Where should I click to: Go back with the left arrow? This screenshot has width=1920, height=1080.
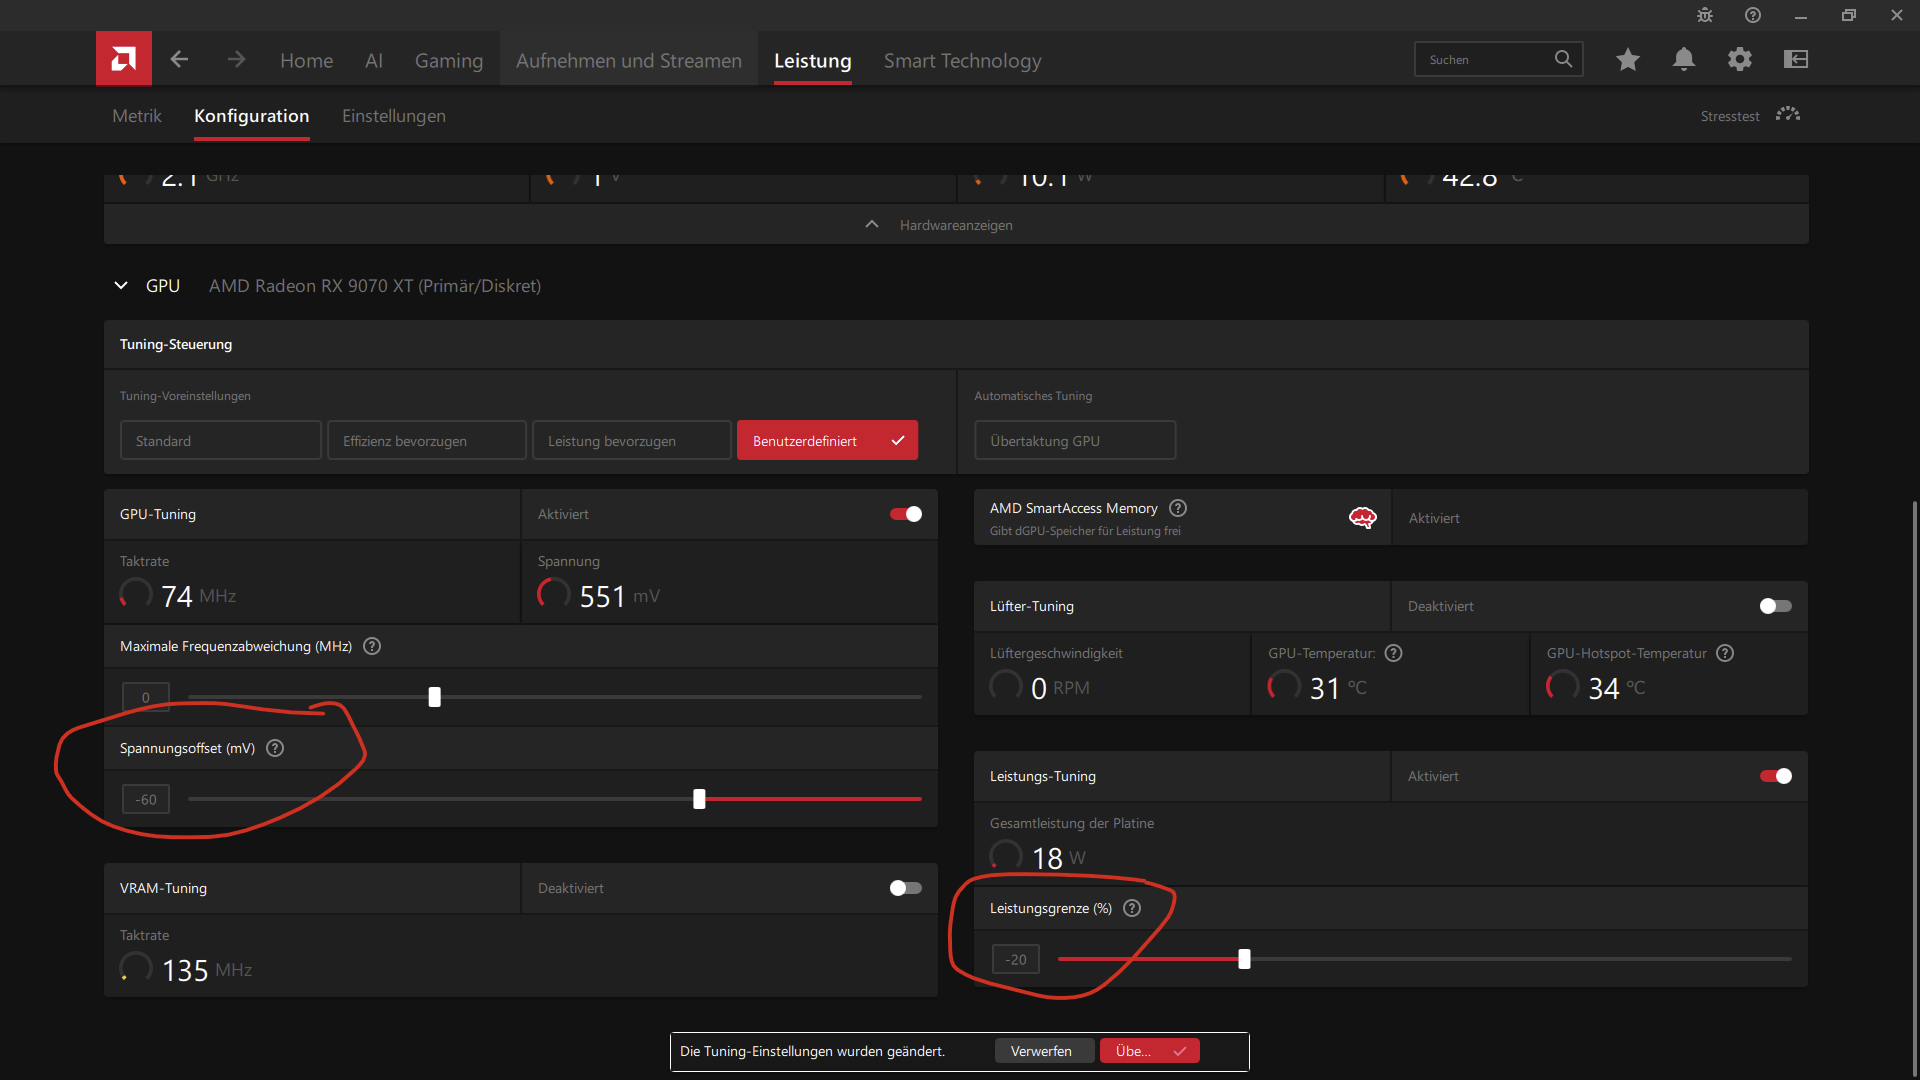[x=179, y=60]
